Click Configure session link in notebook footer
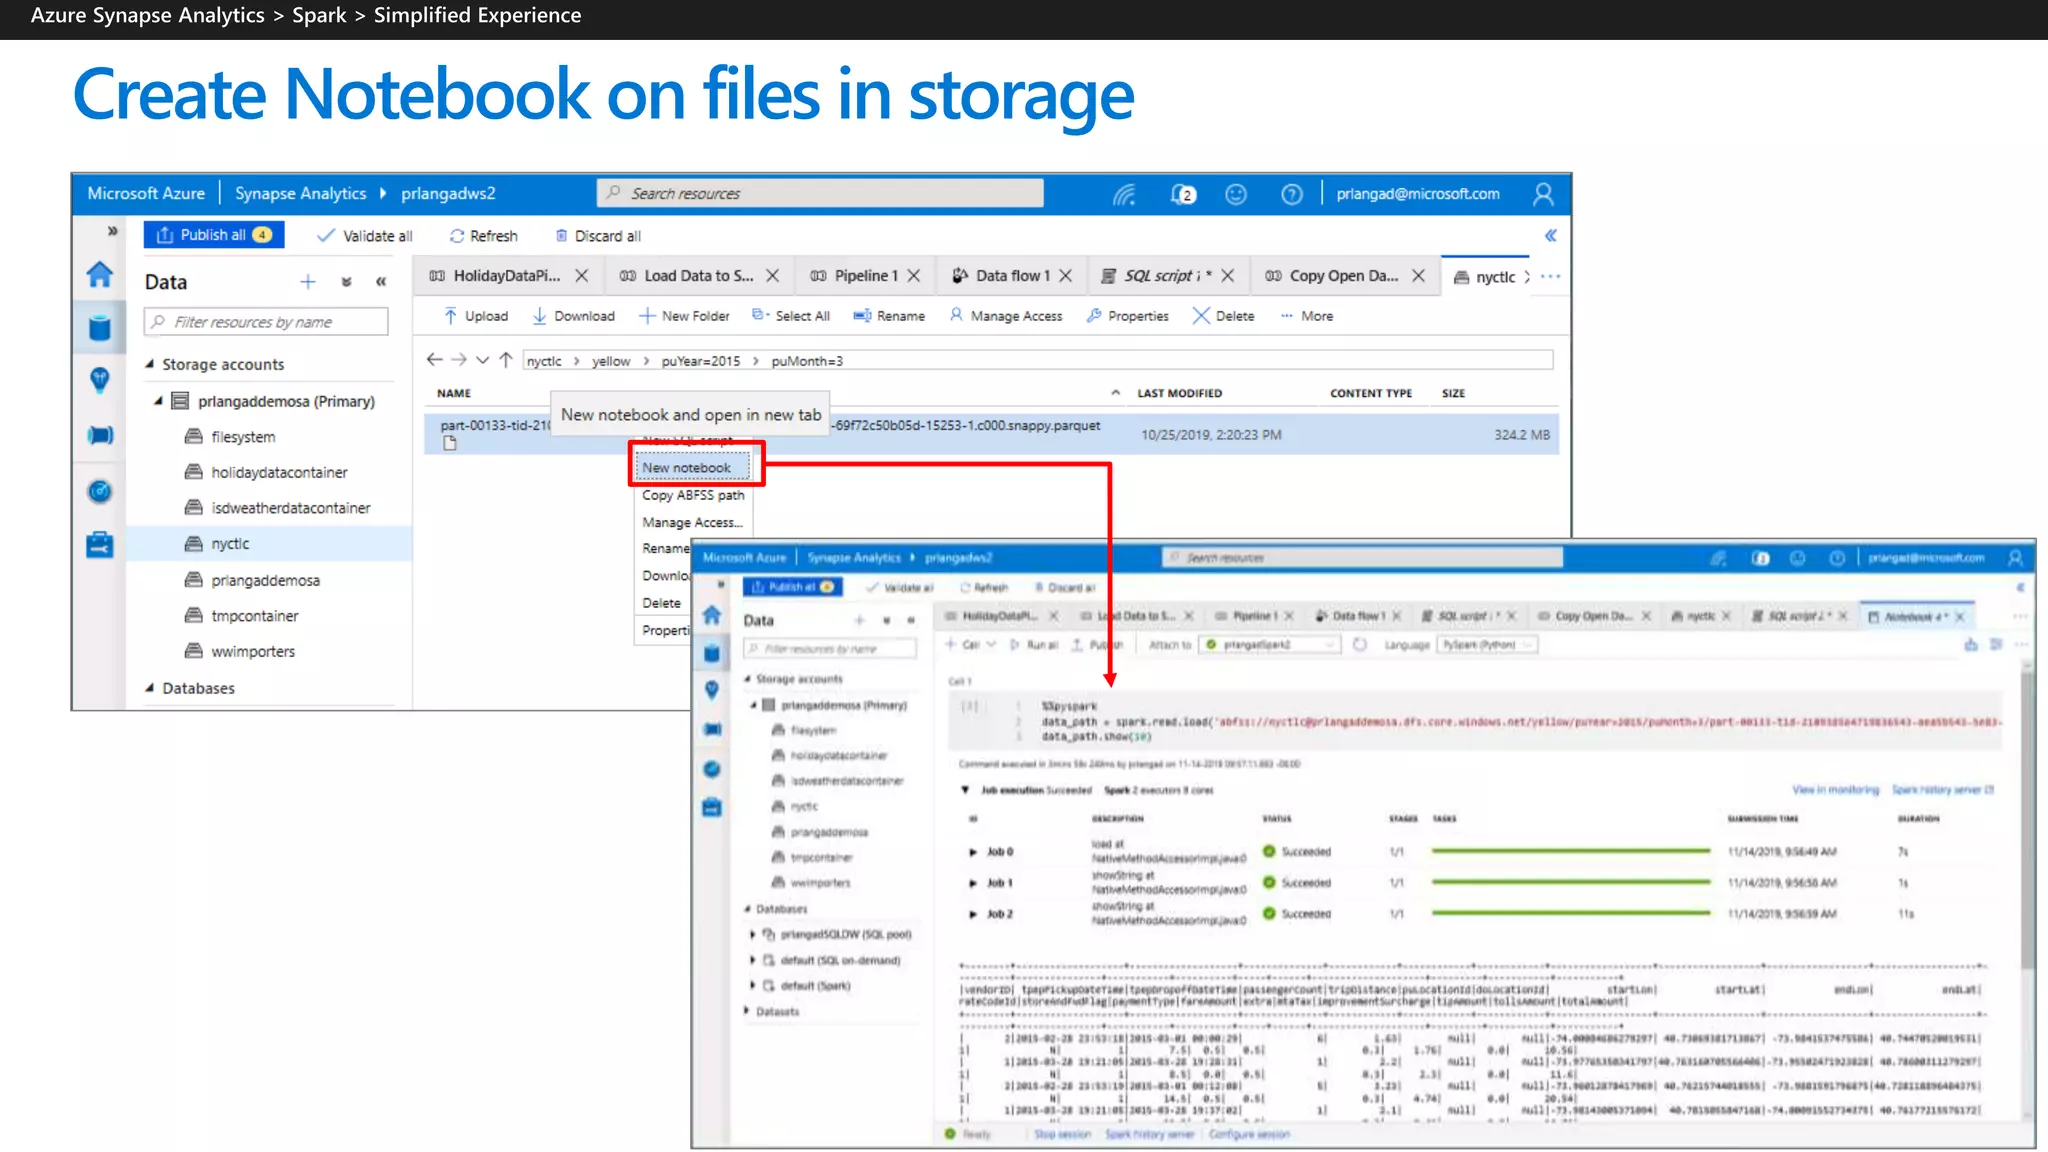The width and height of the screenshot is (2048, 1152). click(x=1249, y=1135)
